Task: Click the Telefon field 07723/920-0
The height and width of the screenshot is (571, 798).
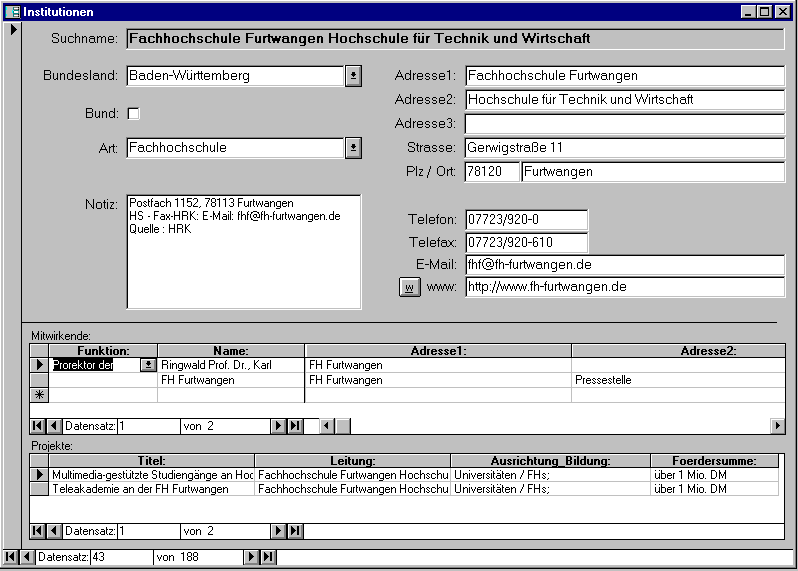Action: pyautogui.click(x=527, y=220)
